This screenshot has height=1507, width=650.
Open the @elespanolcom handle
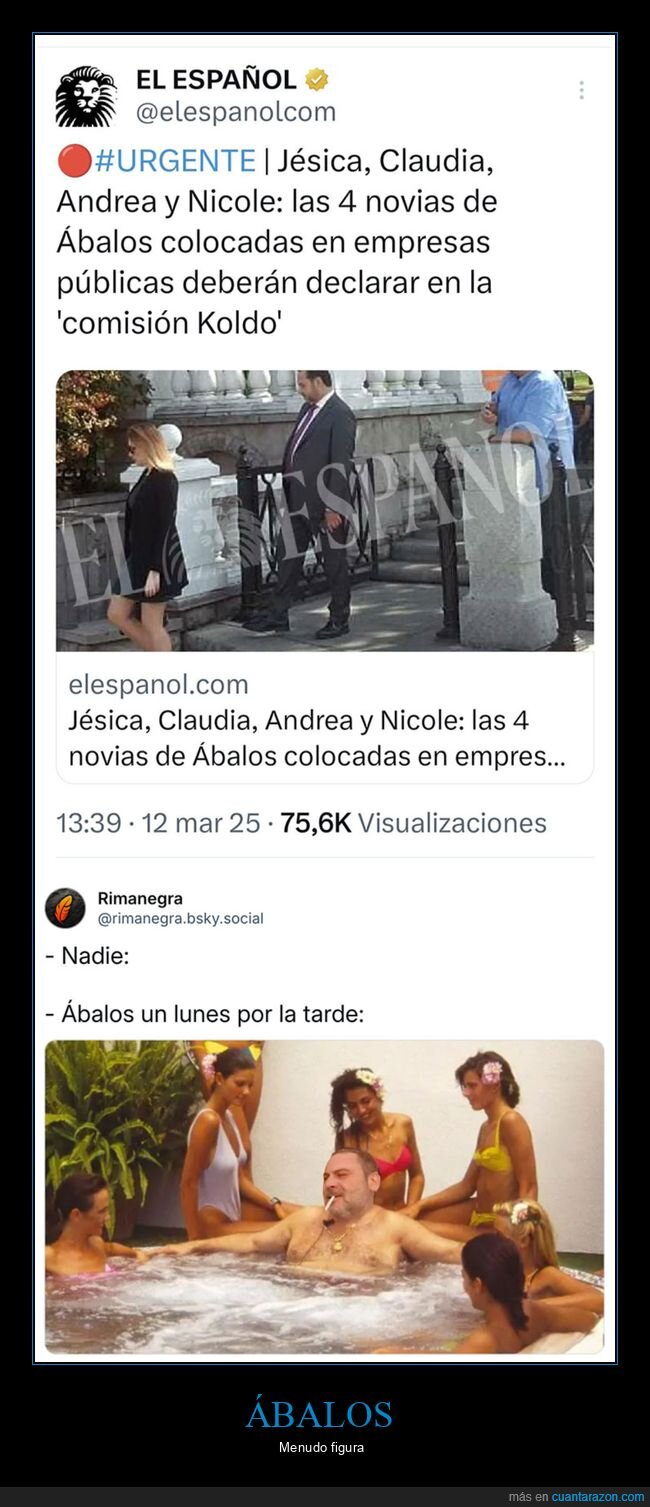coord(236,112)
